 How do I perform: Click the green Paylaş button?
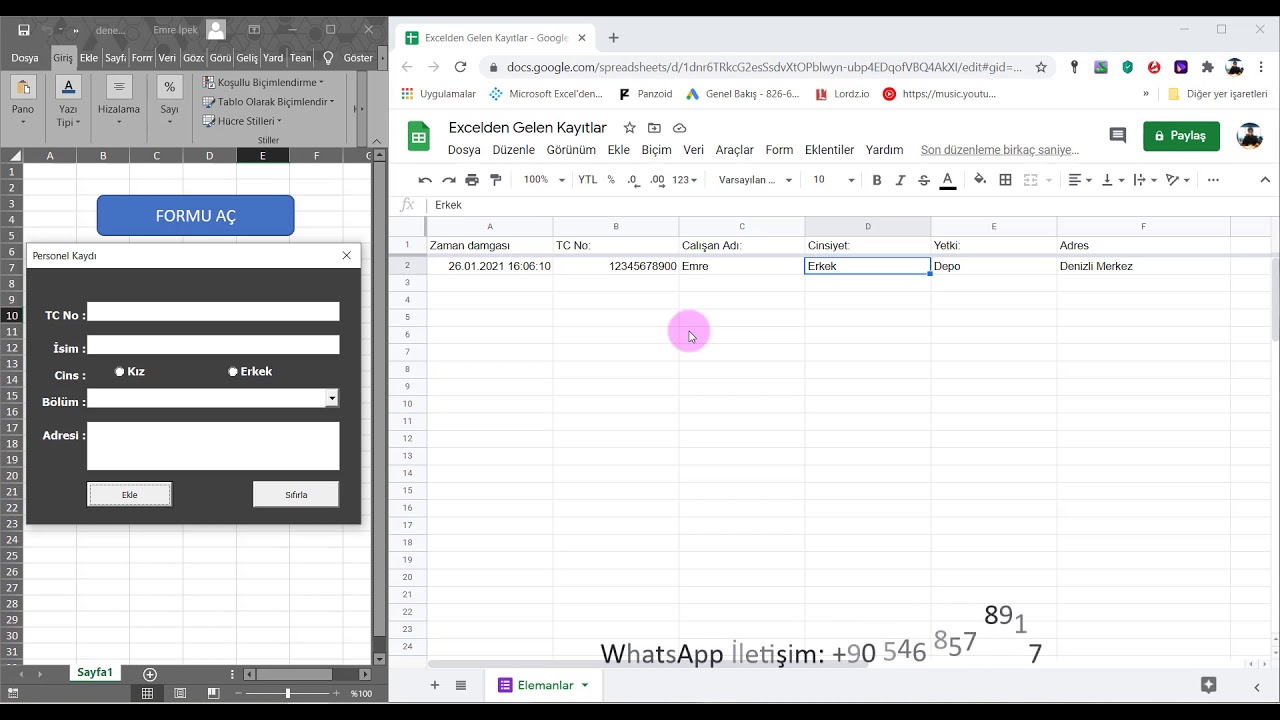pyautogui.click(x=1181, y=136)
